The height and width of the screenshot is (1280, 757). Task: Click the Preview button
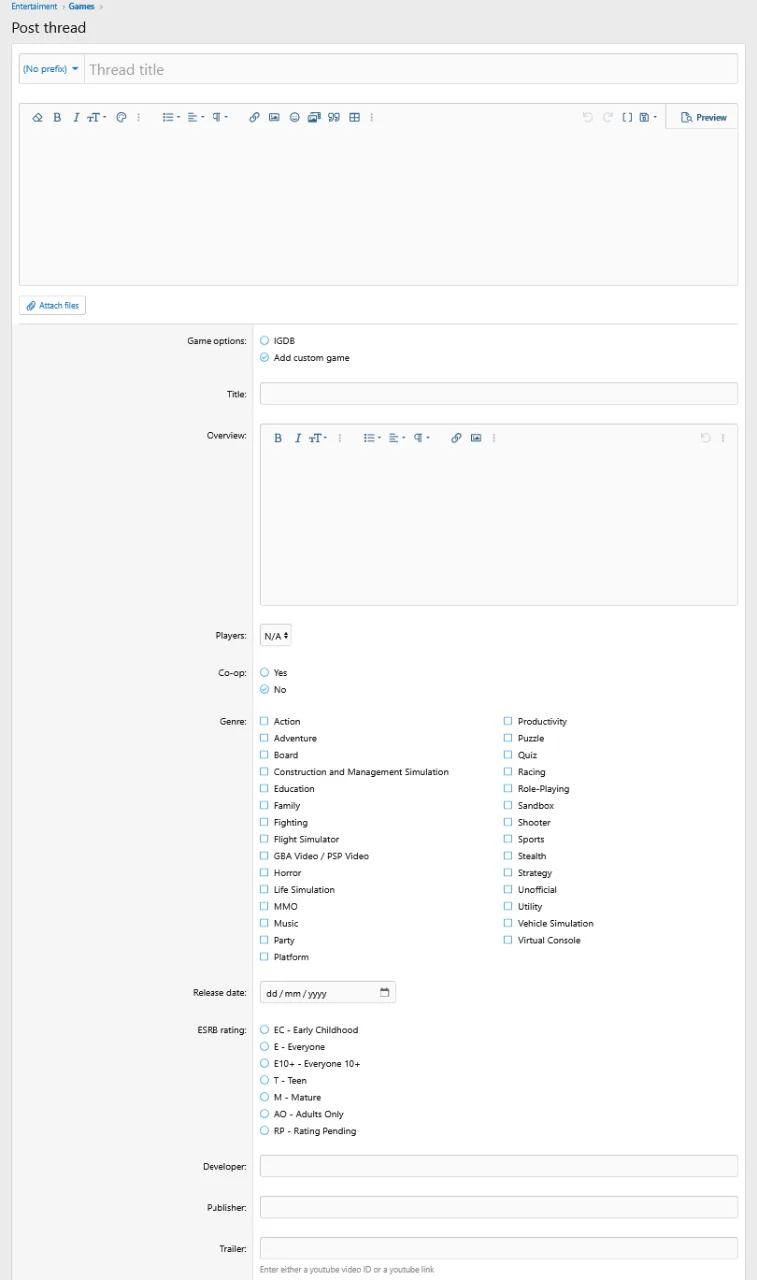pyautogui.click(x=703, y=117)
